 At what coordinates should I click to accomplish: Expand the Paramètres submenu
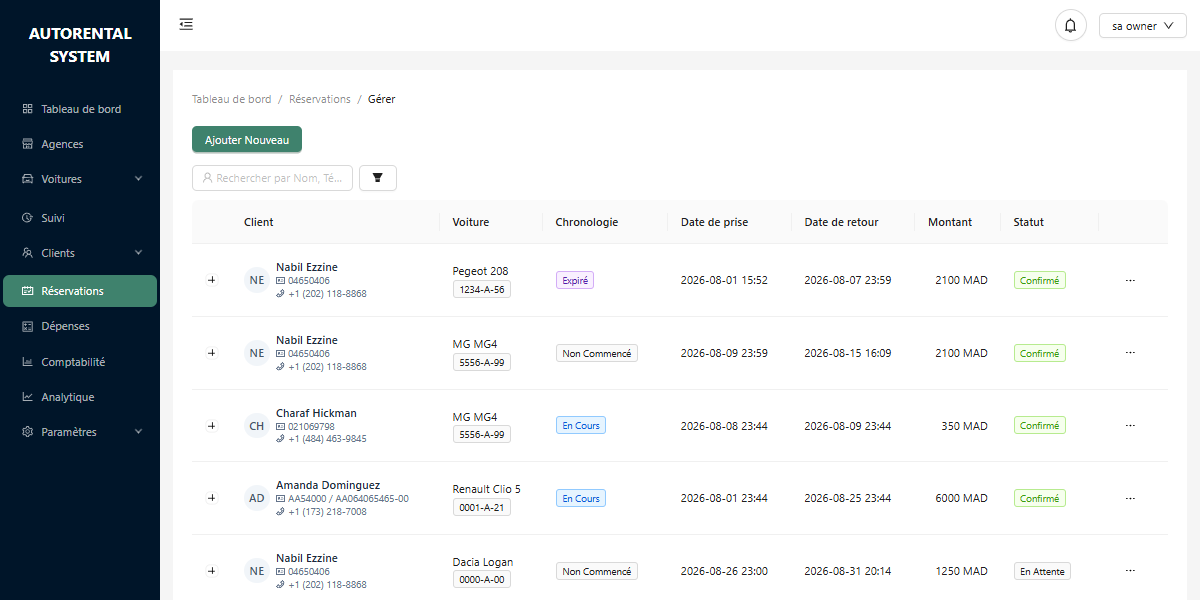[x=80, y=432]
